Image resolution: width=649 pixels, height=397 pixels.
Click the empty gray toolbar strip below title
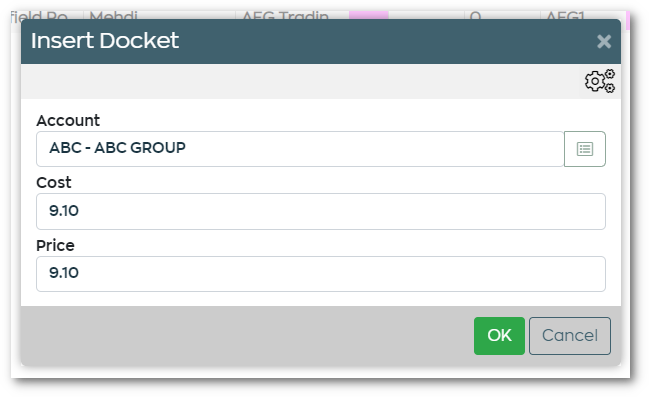pos(300,81)
